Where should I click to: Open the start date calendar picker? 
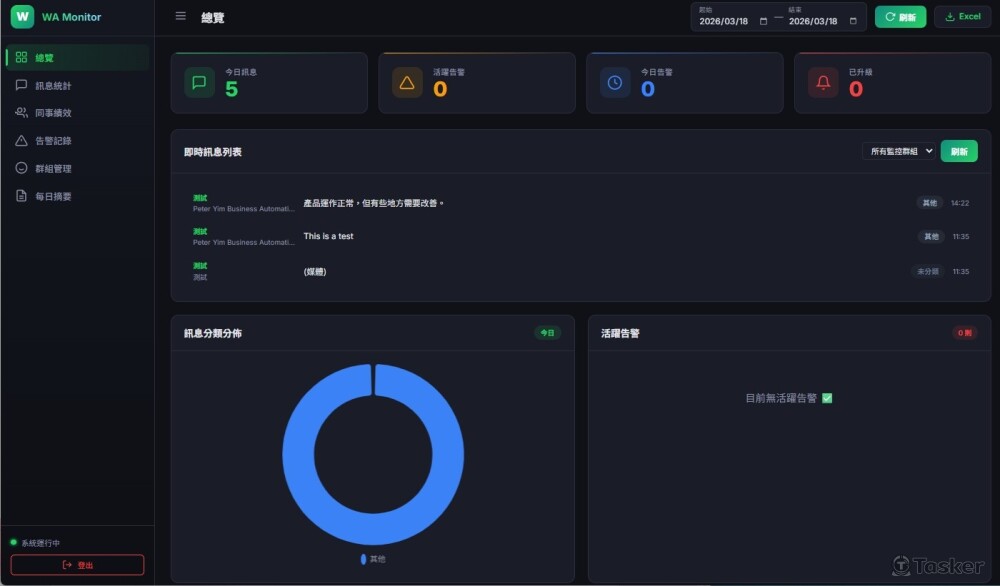(x=764, y=21)
